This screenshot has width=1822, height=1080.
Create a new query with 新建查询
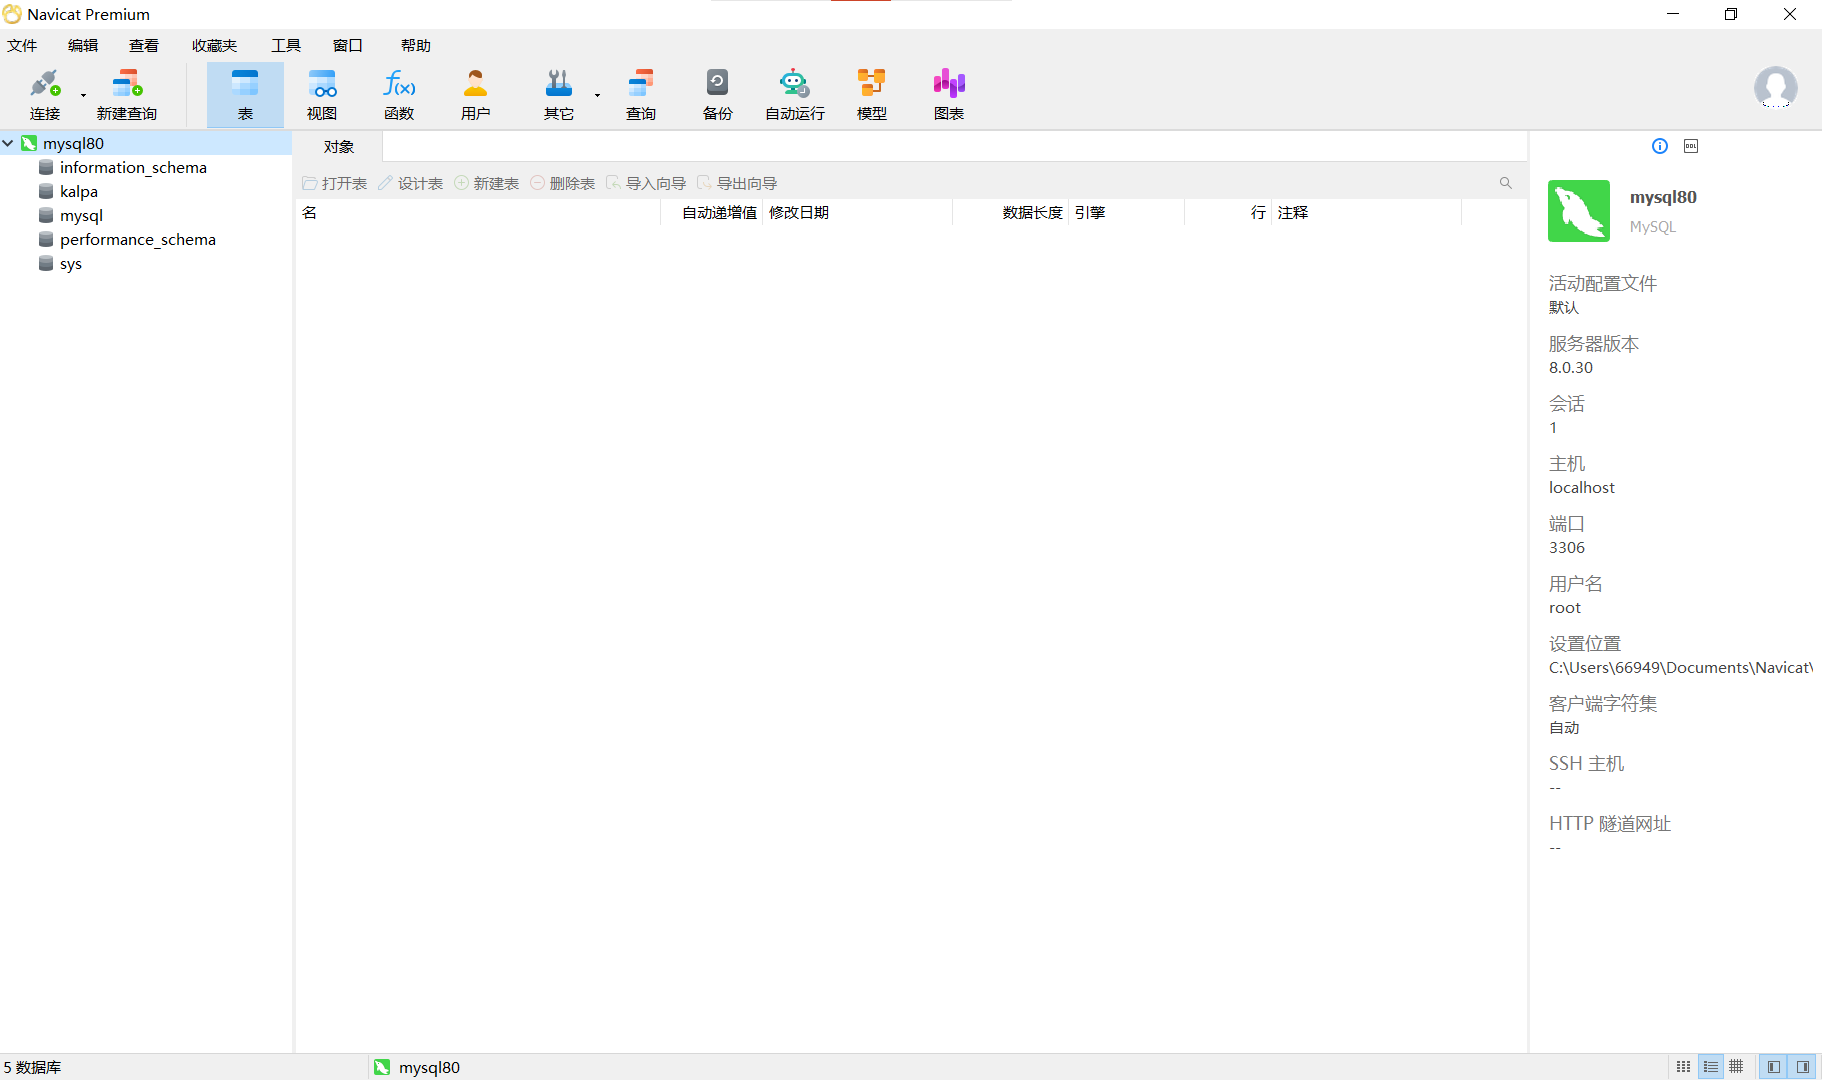coord(127,95)
